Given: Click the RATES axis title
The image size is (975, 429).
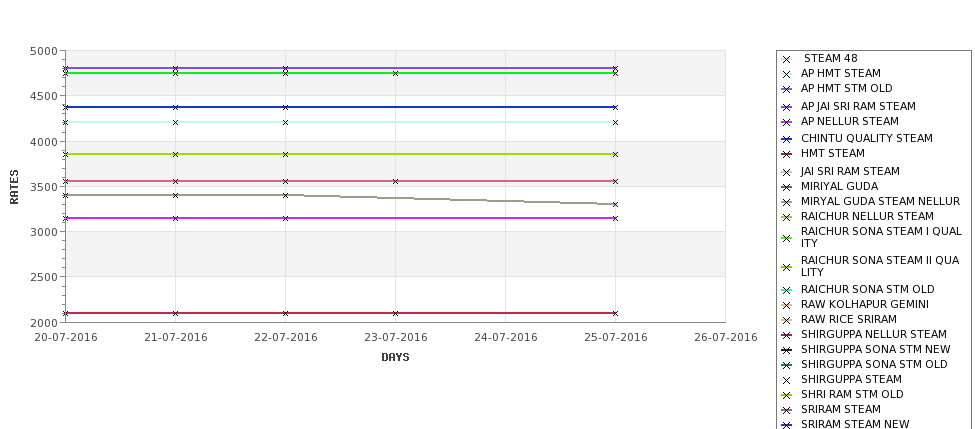Looking at the screenshot, I should coord(15,186).
